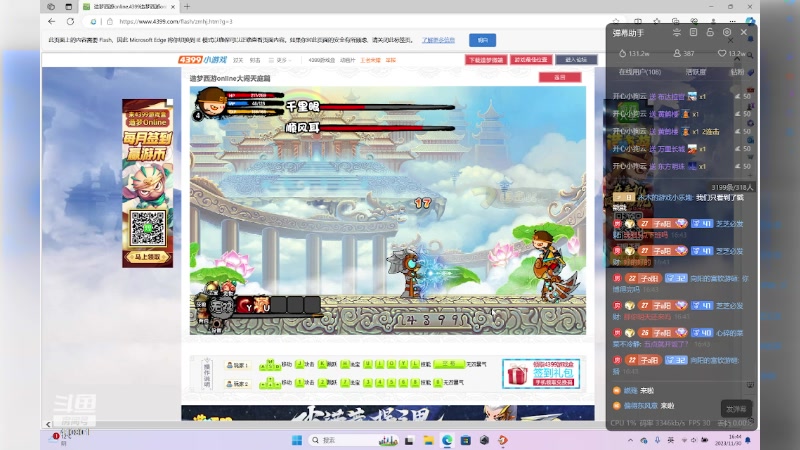
Task: Click the 4399 小游戏 logo
Action: 203,60
